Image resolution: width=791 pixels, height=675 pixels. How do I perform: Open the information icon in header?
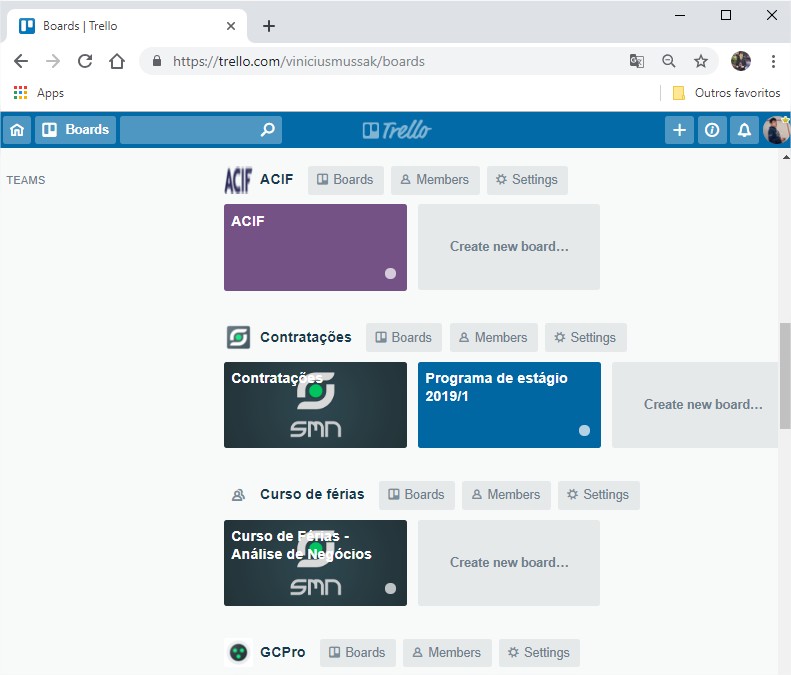[712, 130]
